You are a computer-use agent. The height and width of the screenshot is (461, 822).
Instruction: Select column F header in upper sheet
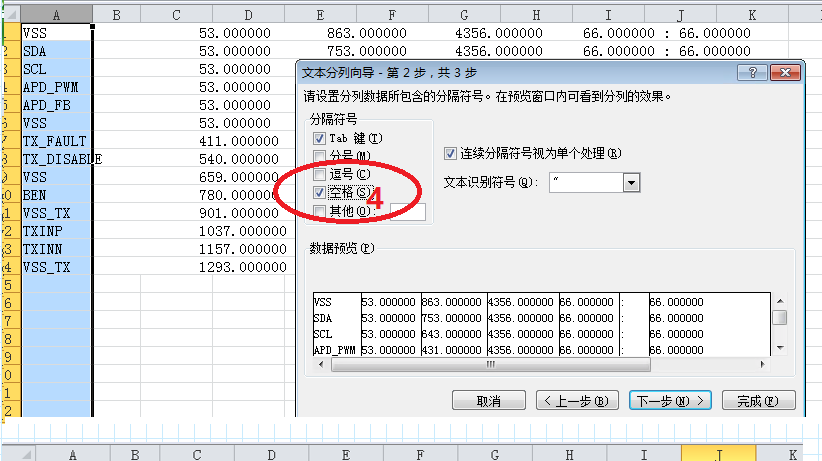pyautogui.click(x=392, y=15)
